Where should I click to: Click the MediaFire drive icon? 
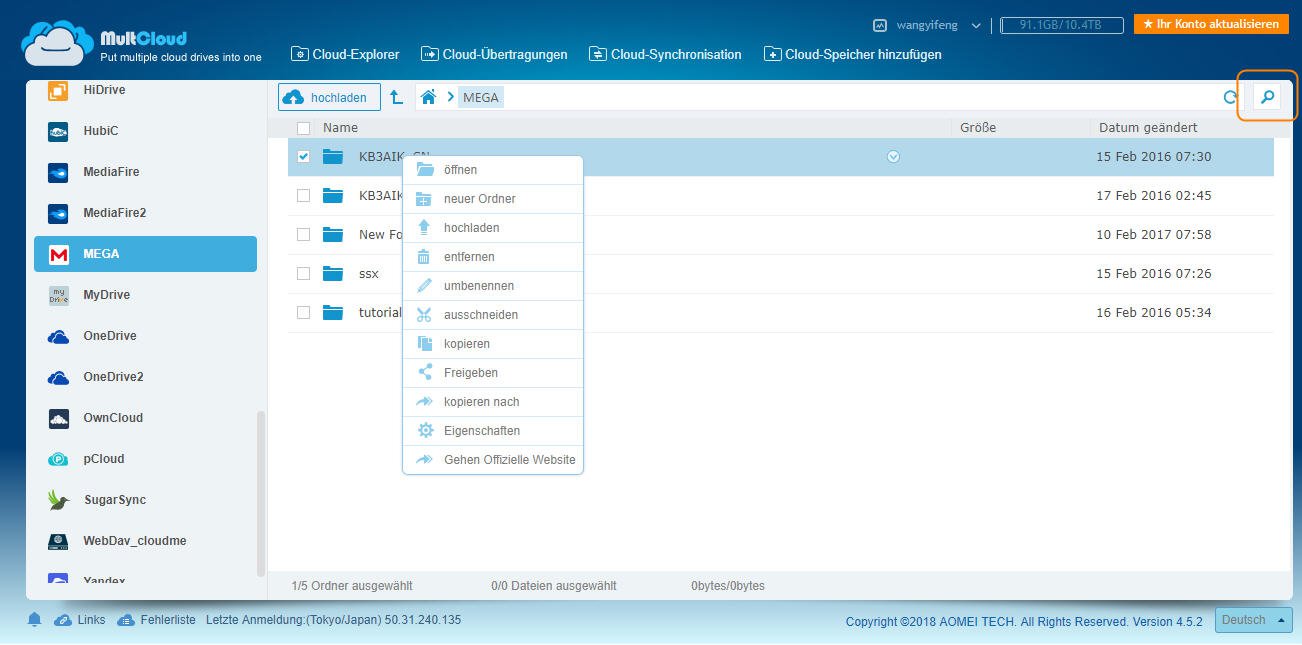tap(59, 172)
